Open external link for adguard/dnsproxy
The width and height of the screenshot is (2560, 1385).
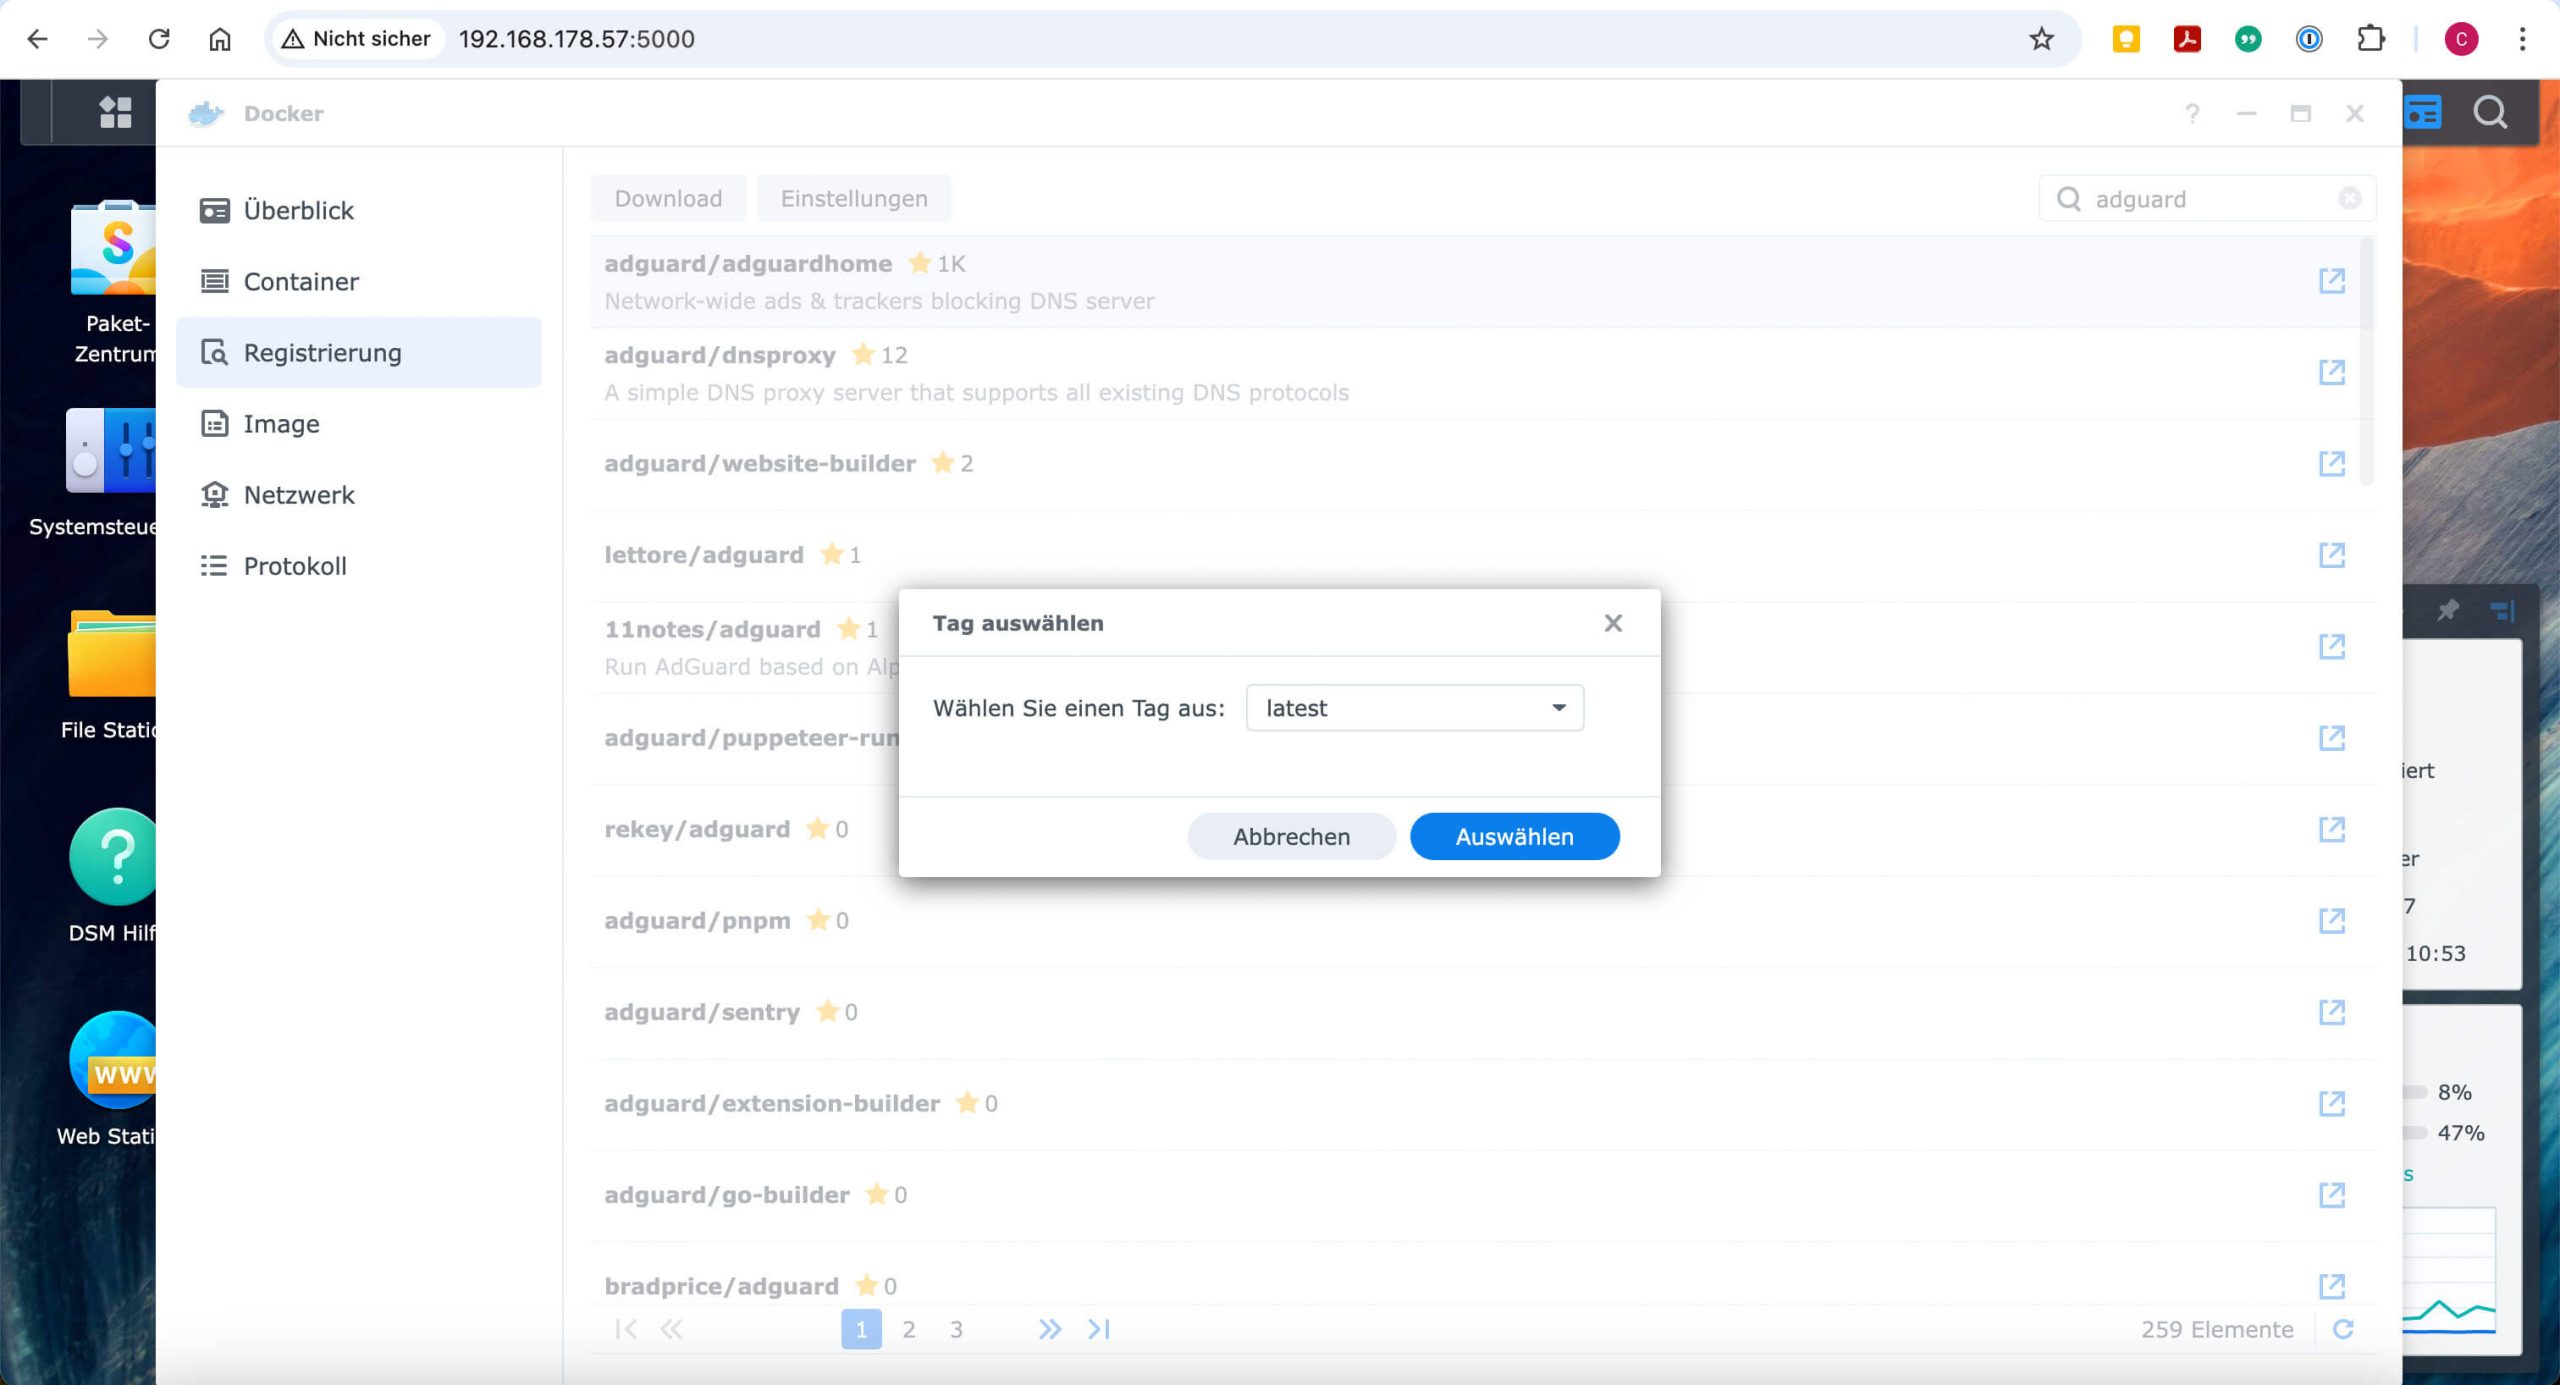tap(2331, 372)
